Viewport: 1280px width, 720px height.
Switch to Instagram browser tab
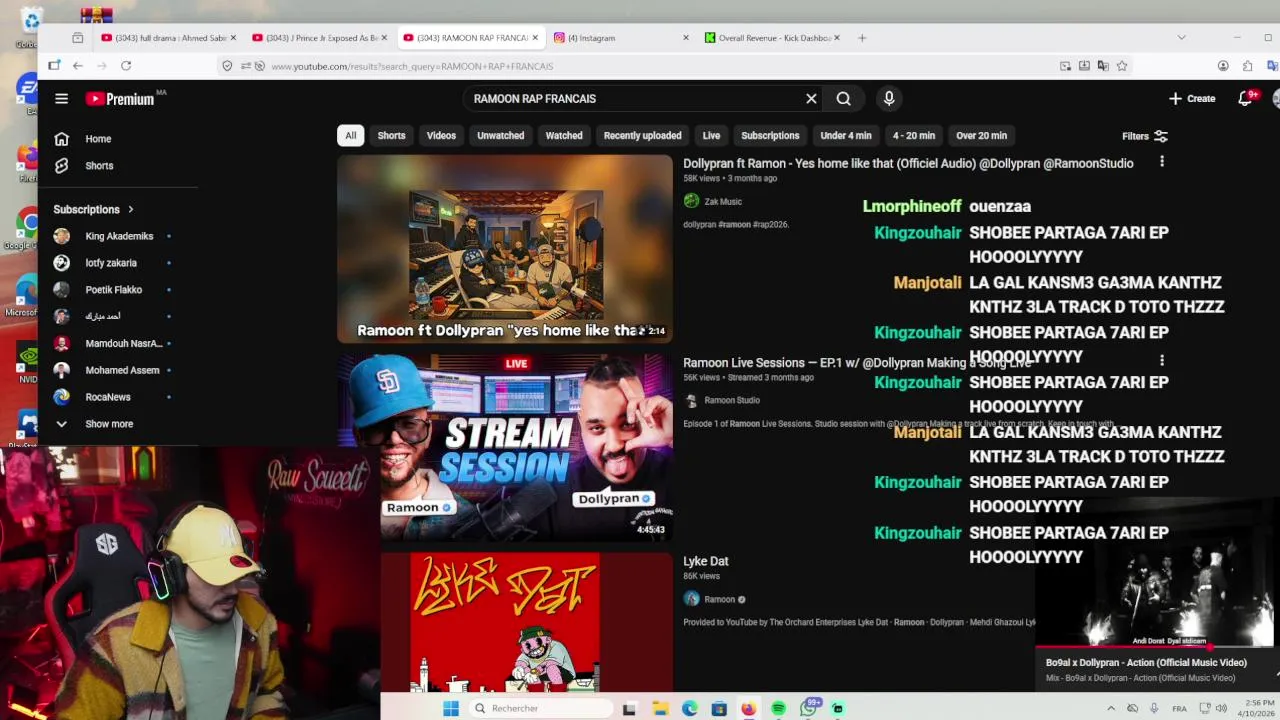[622, 38]
